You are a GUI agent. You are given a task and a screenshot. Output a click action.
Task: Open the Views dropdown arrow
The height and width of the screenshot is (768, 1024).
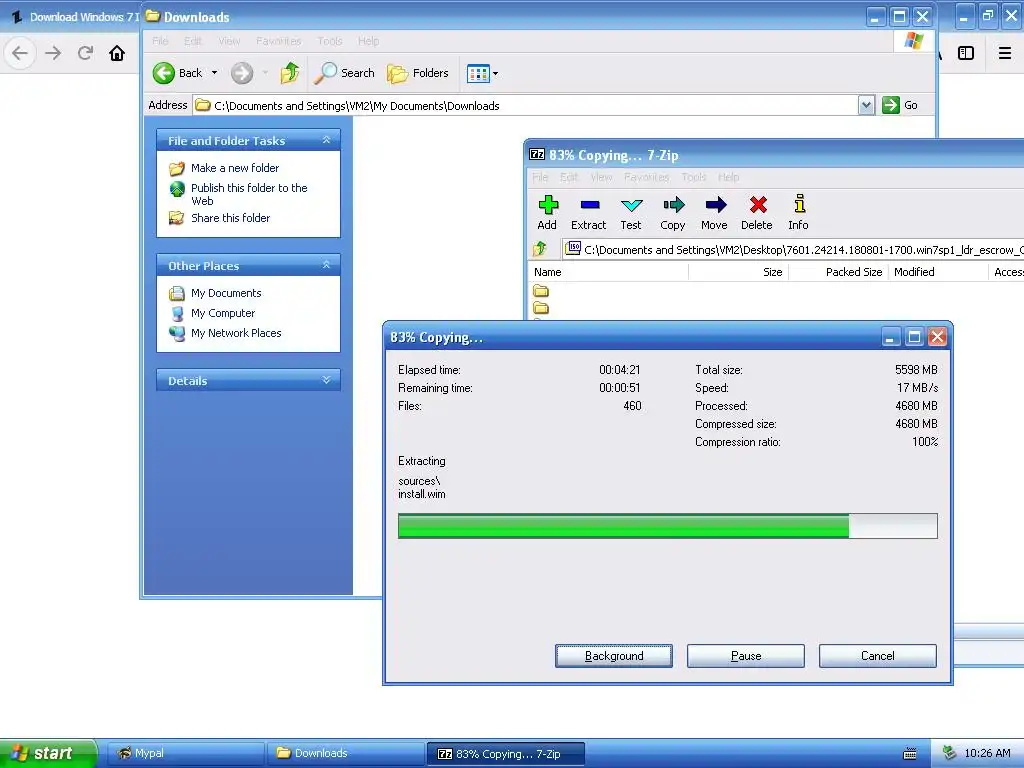tap(496, 73)
